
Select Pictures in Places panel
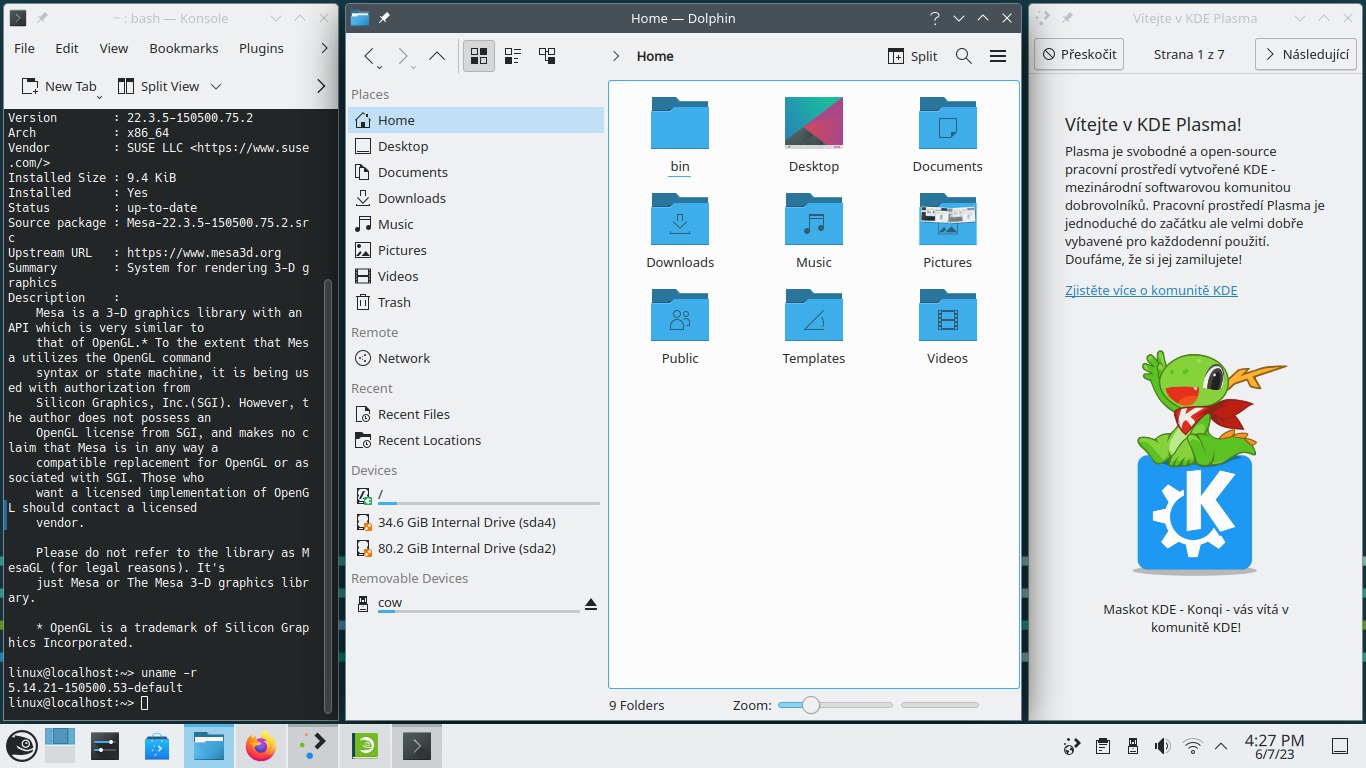(476, 250)
